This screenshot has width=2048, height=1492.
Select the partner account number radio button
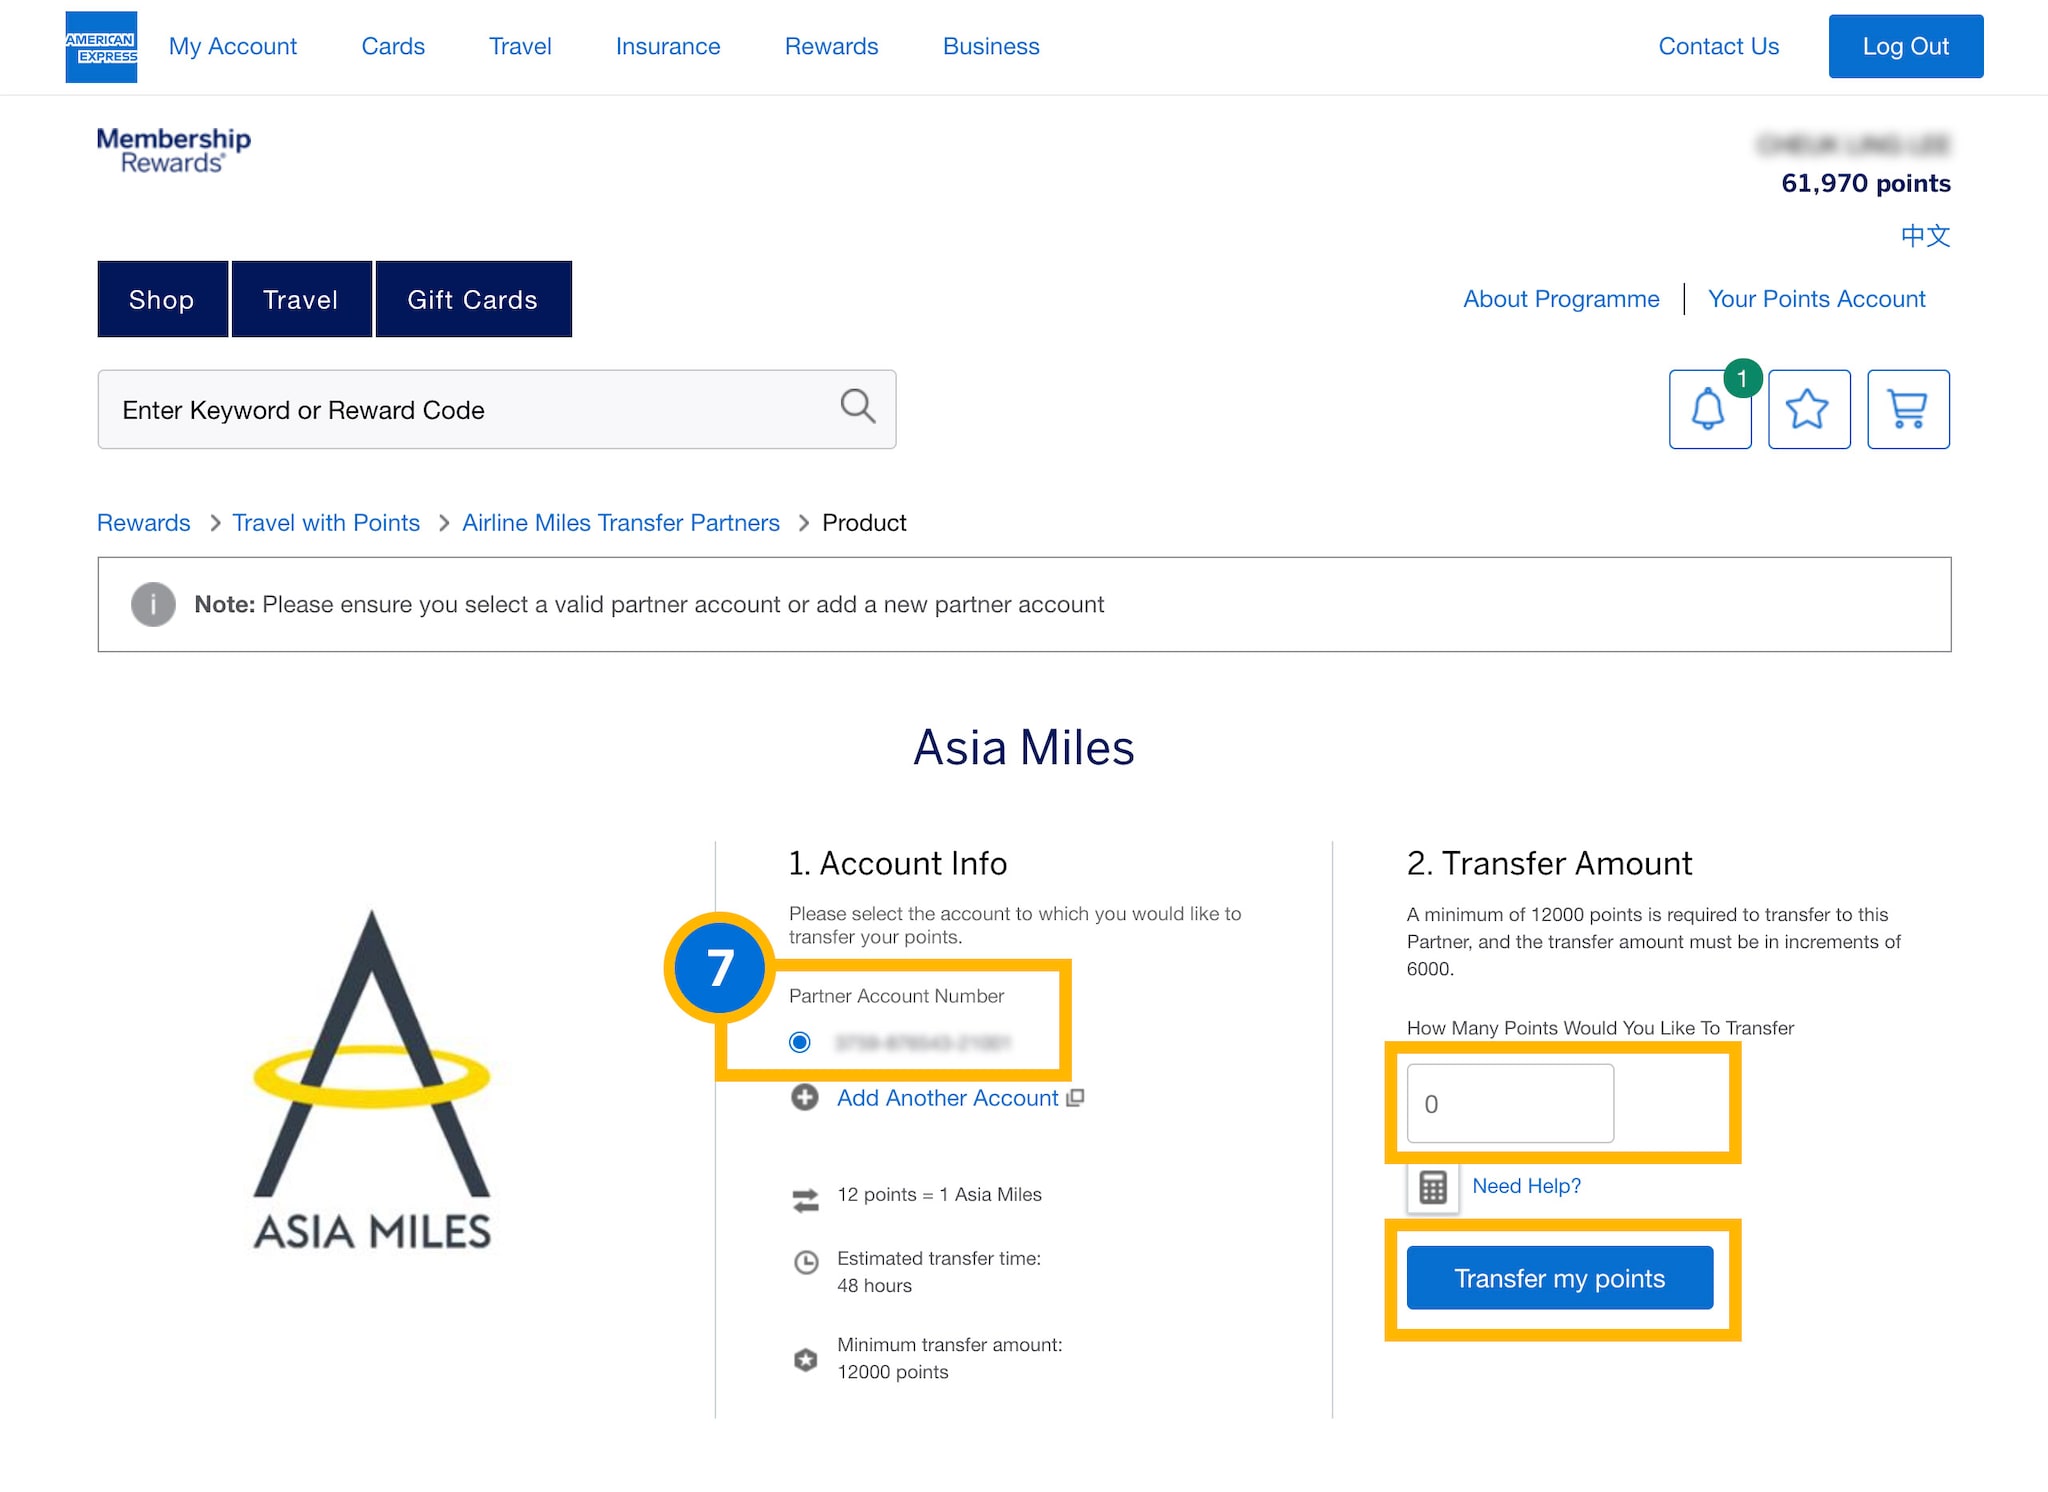click(800, 1042)
